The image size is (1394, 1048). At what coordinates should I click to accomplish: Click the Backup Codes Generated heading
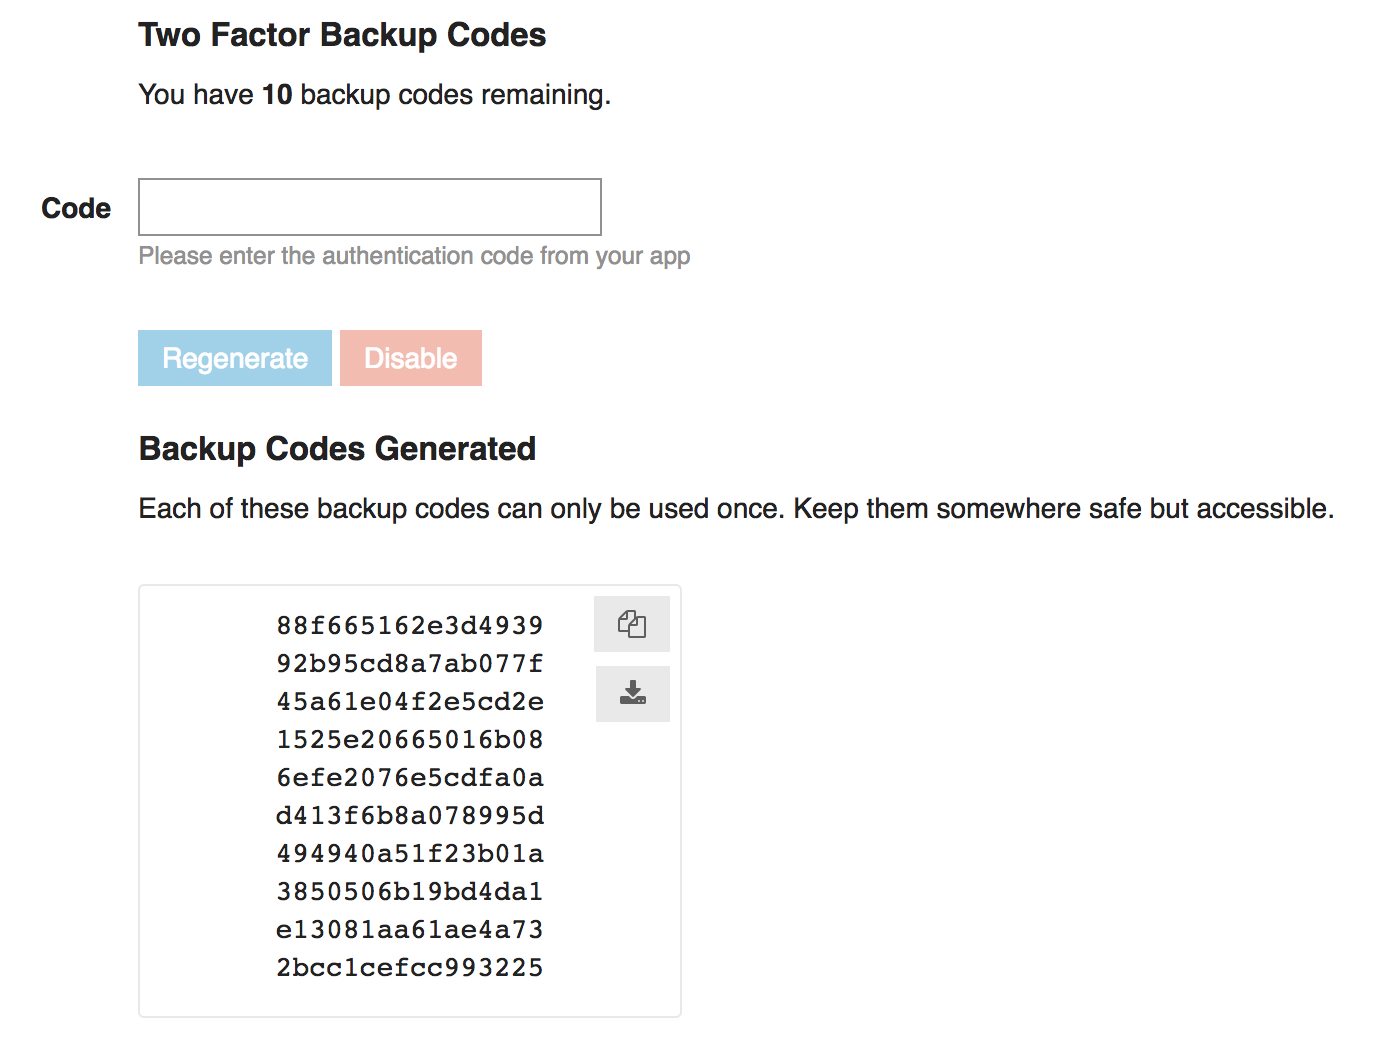pos(337,449)
